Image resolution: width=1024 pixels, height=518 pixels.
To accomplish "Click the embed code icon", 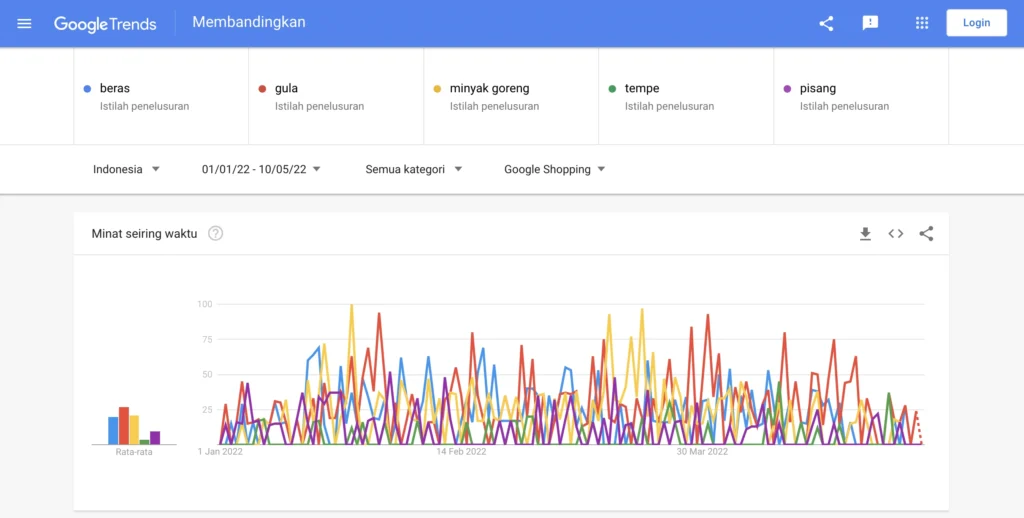I will [896, 234].
